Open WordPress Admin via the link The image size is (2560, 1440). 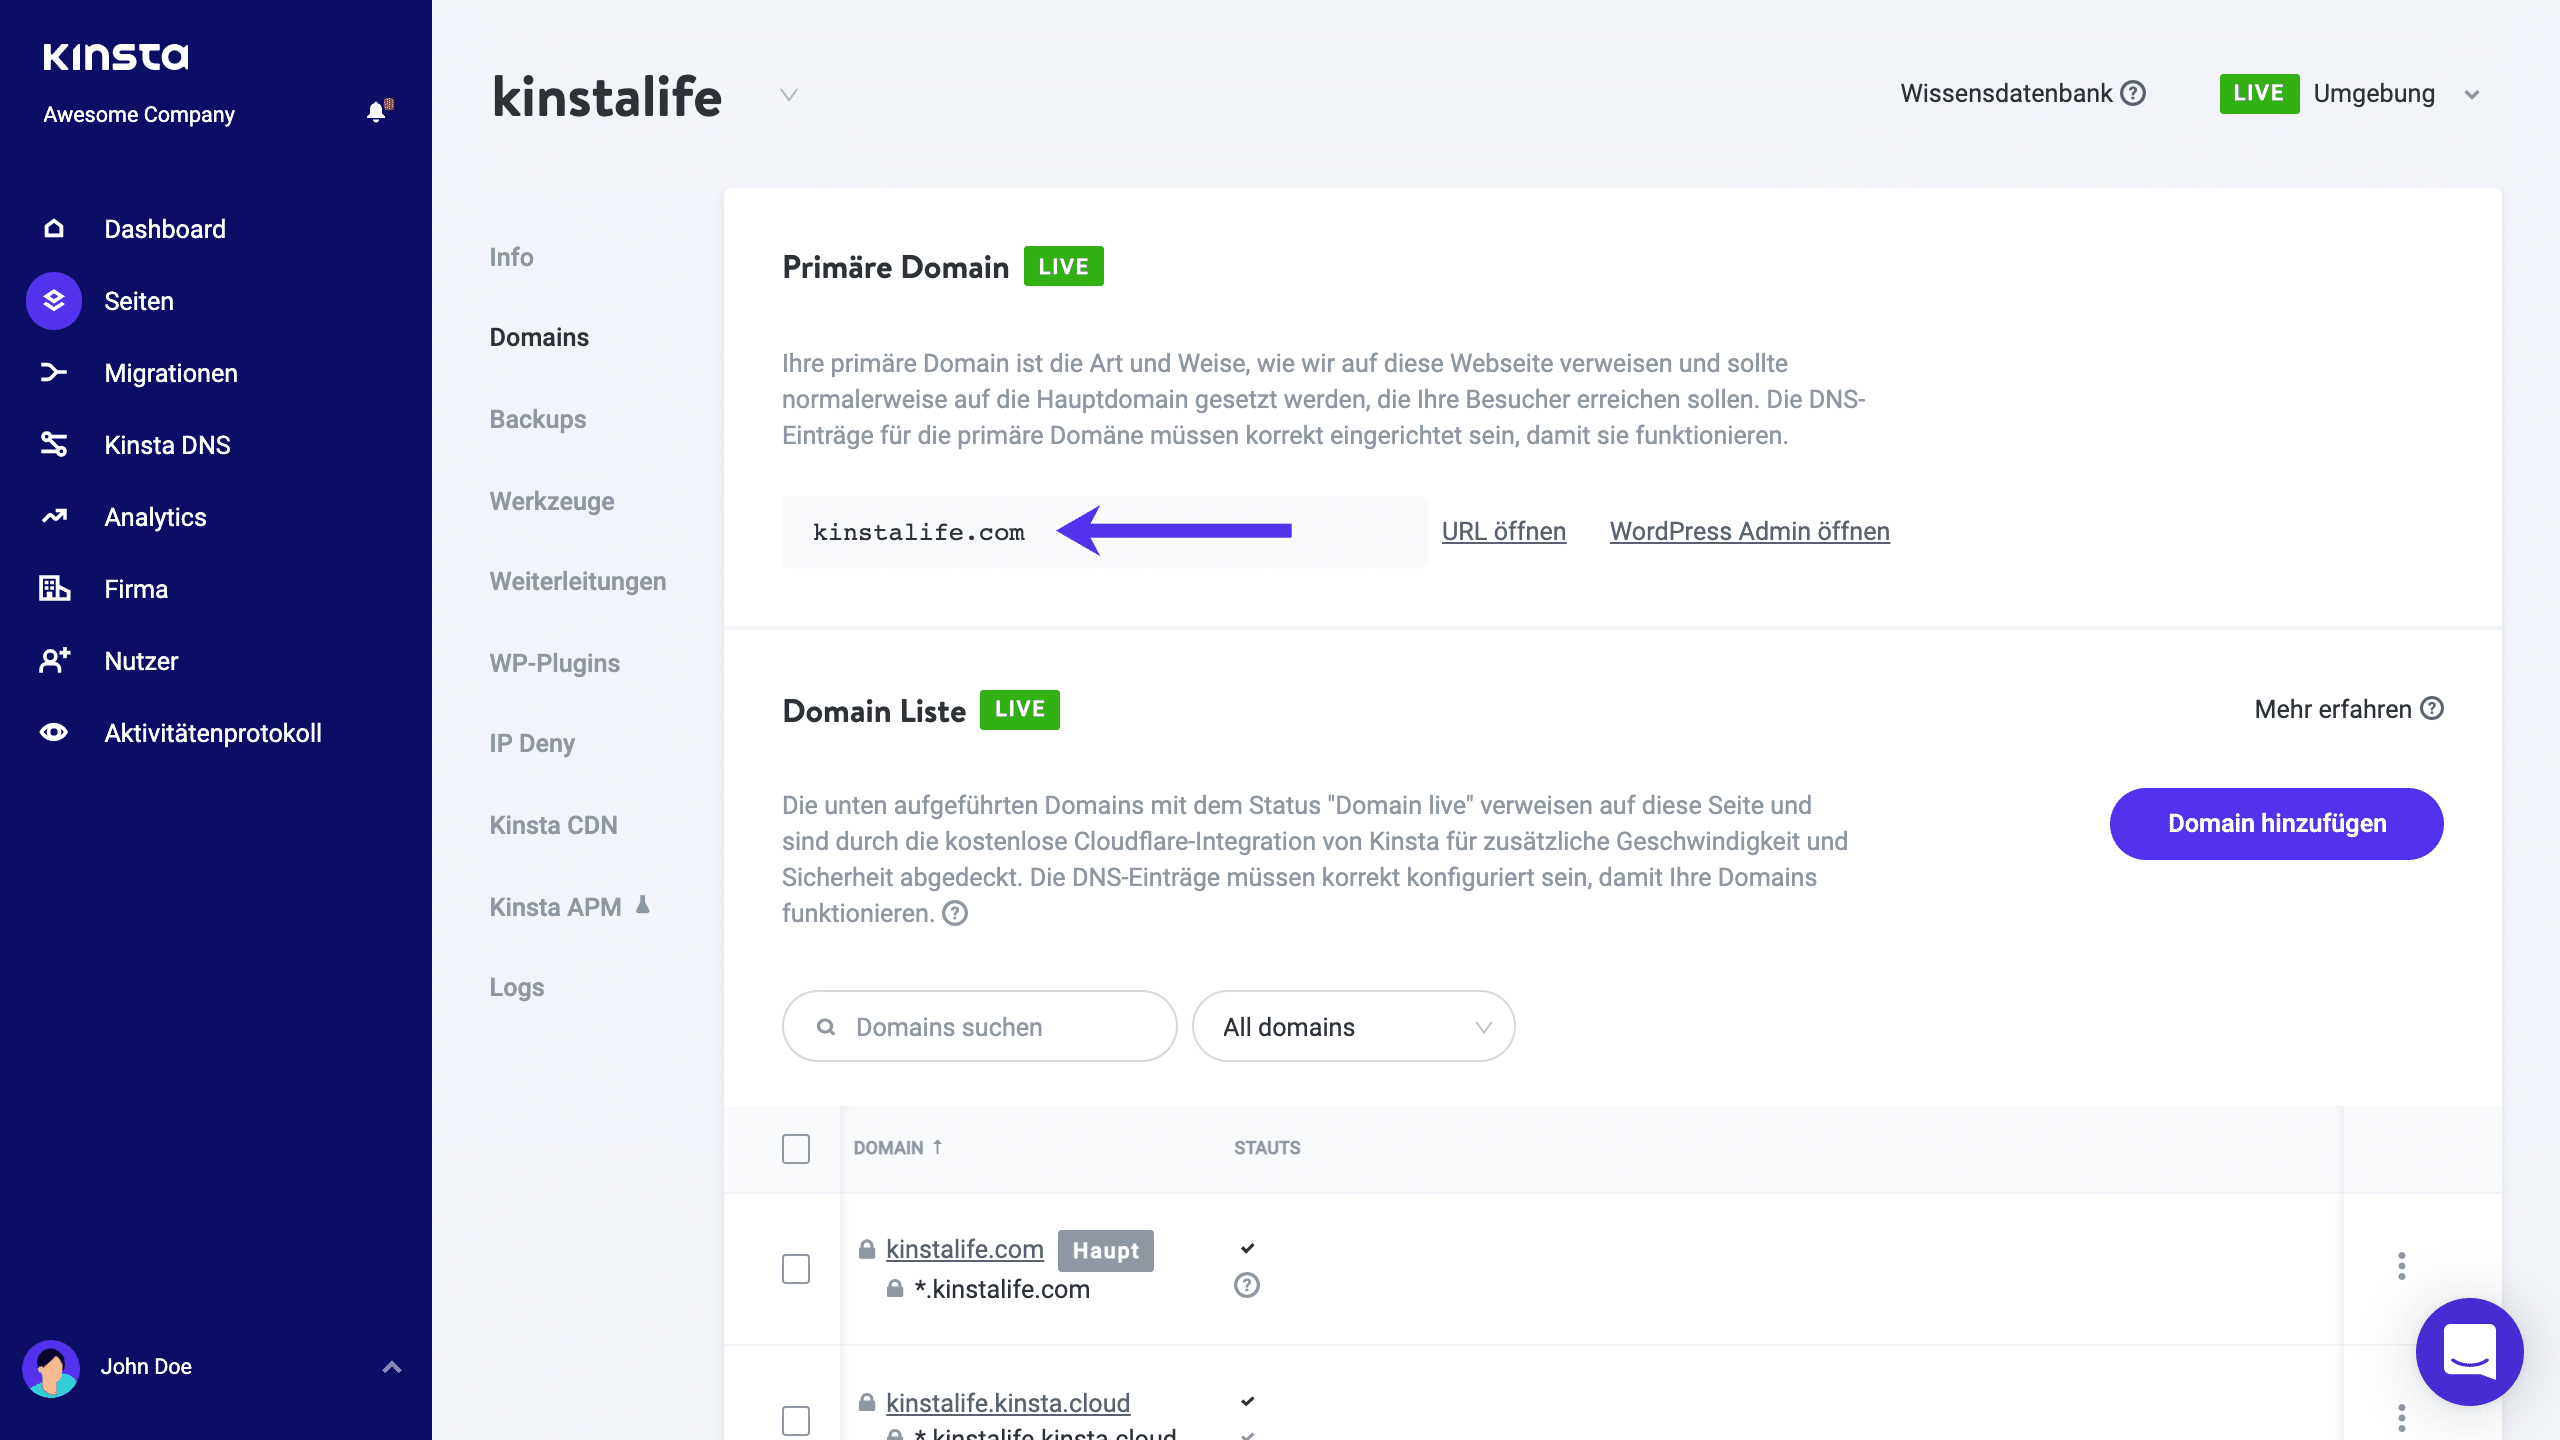[1748, 531]
